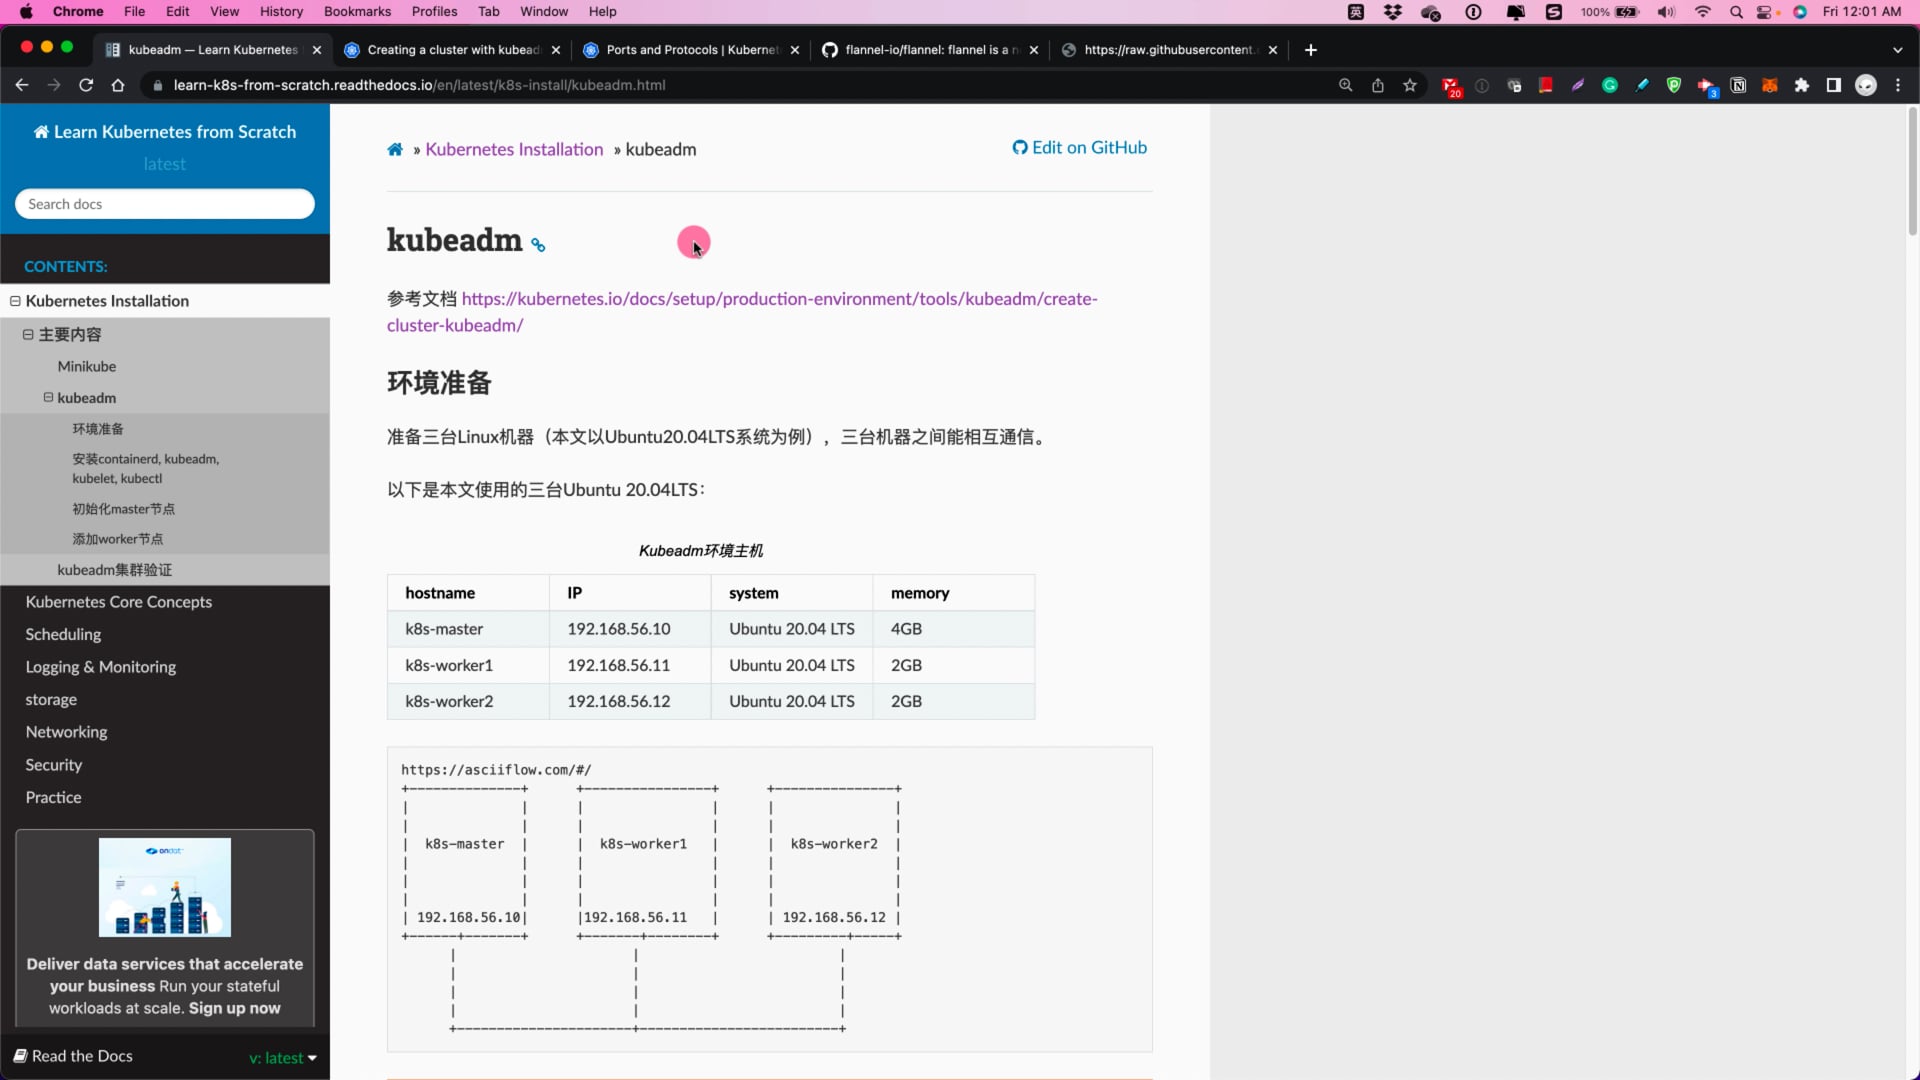Click the Search docs field

tap(165, 204)
